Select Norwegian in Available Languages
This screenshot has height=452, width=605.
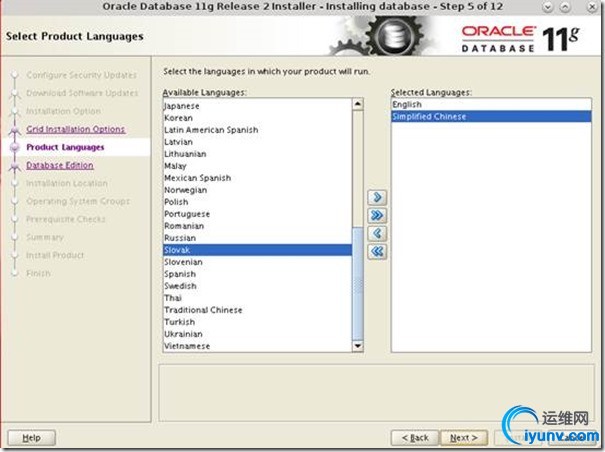[257, 190]
